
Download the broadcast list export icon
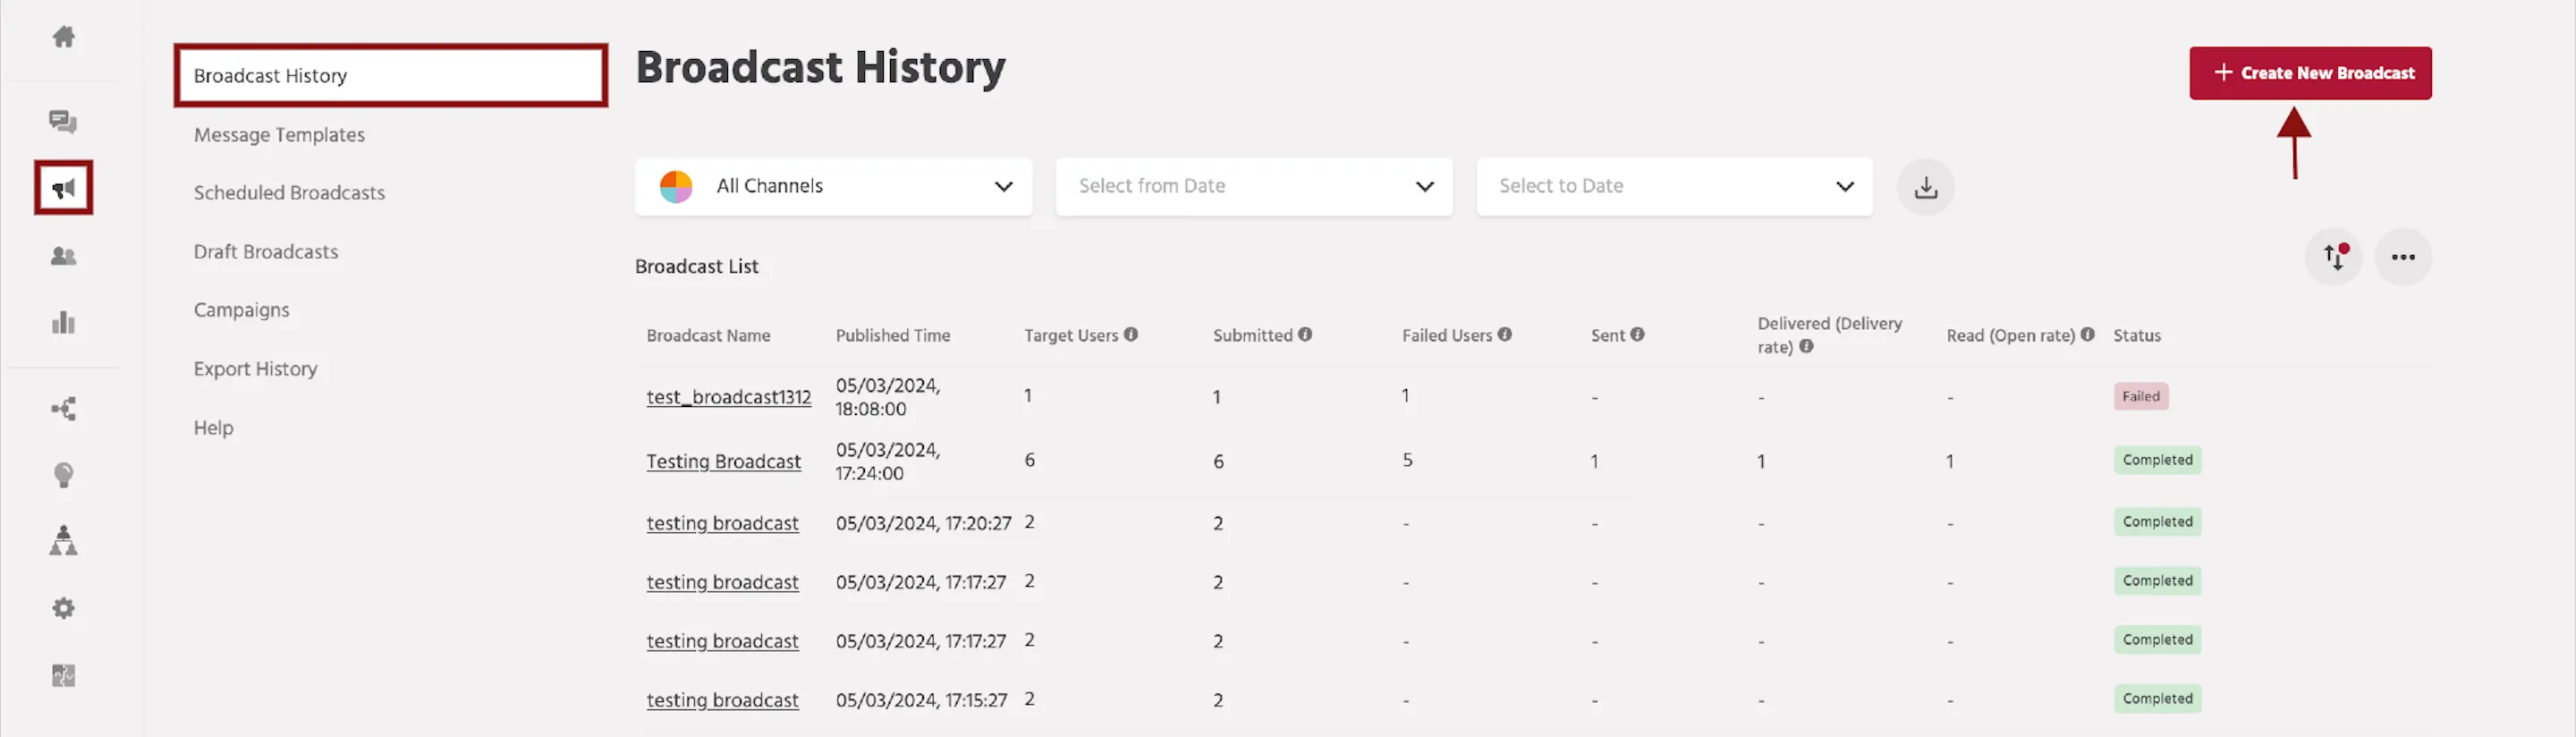pyautogui.click(x=1925, y=187)
